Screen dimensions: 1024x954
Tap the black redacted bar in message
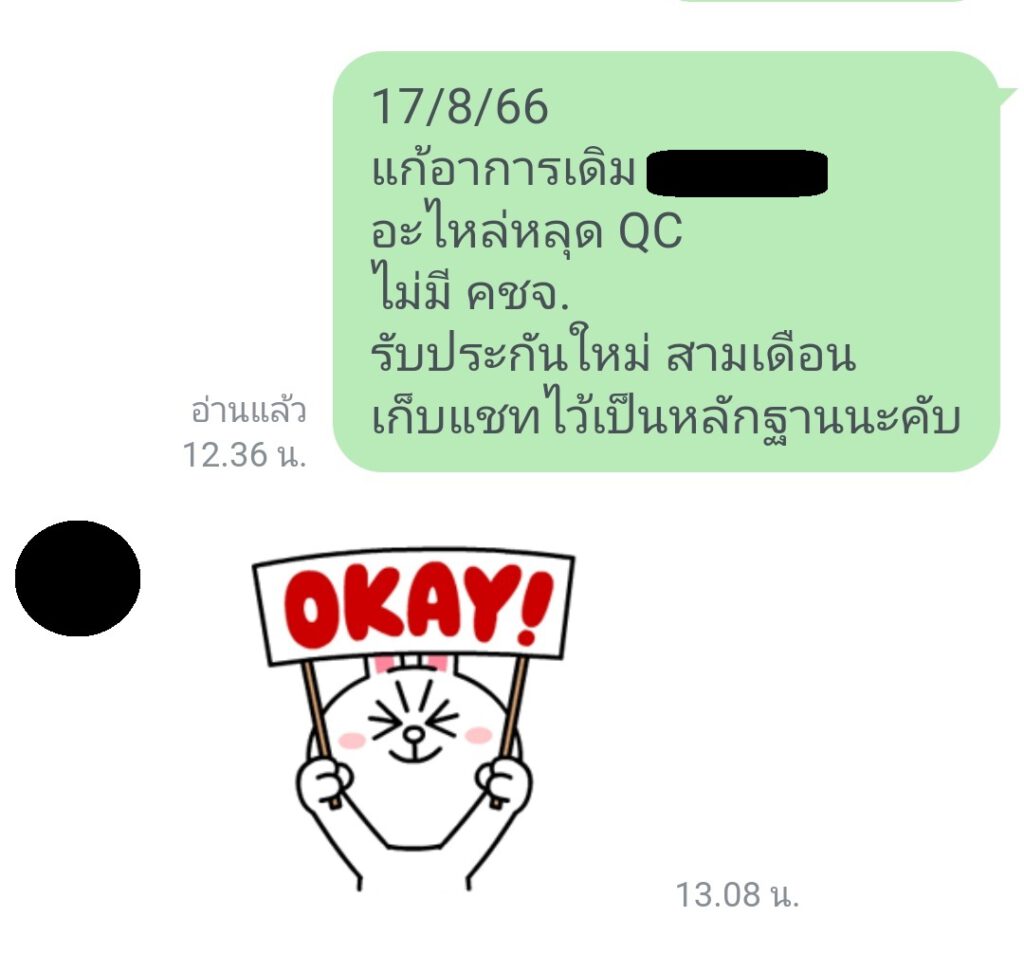tap(737, 173)
